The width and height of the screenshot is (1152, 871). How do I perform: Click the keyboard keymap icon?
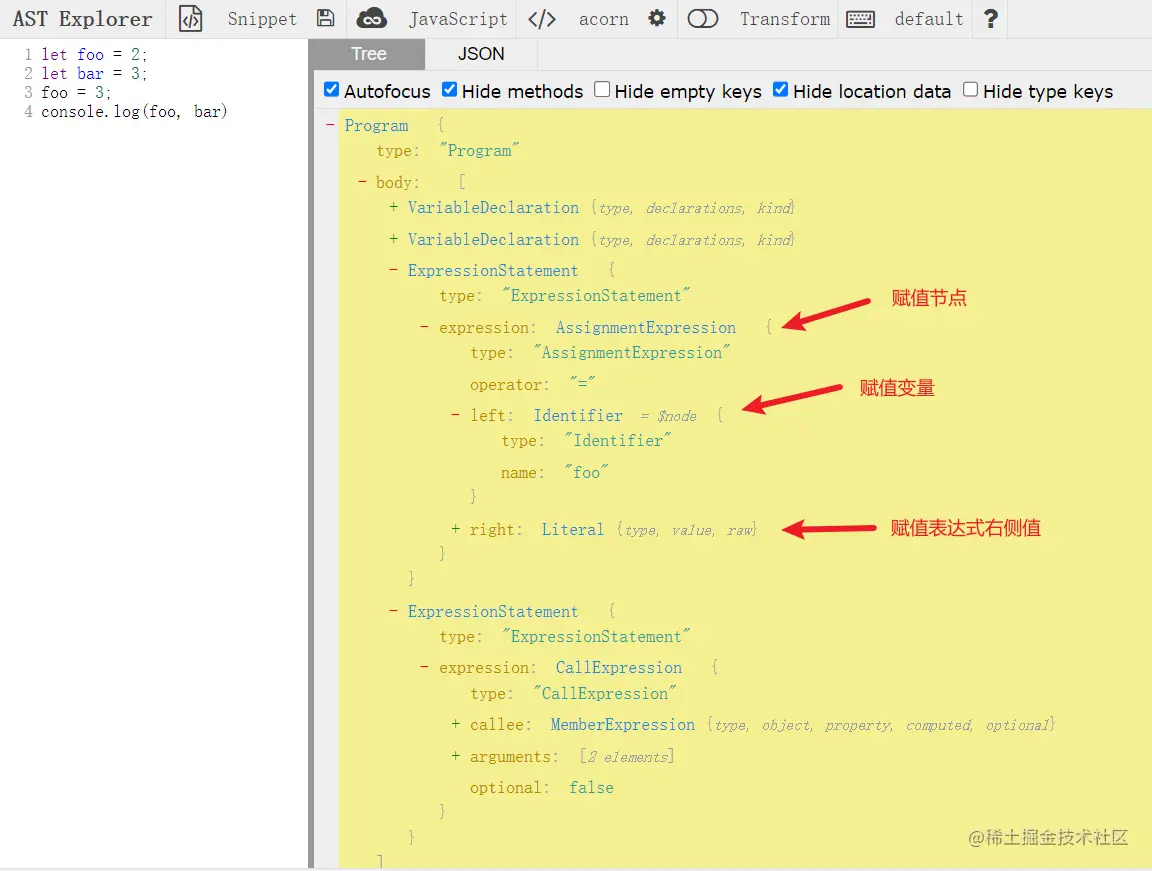click(x=860, y=19)
